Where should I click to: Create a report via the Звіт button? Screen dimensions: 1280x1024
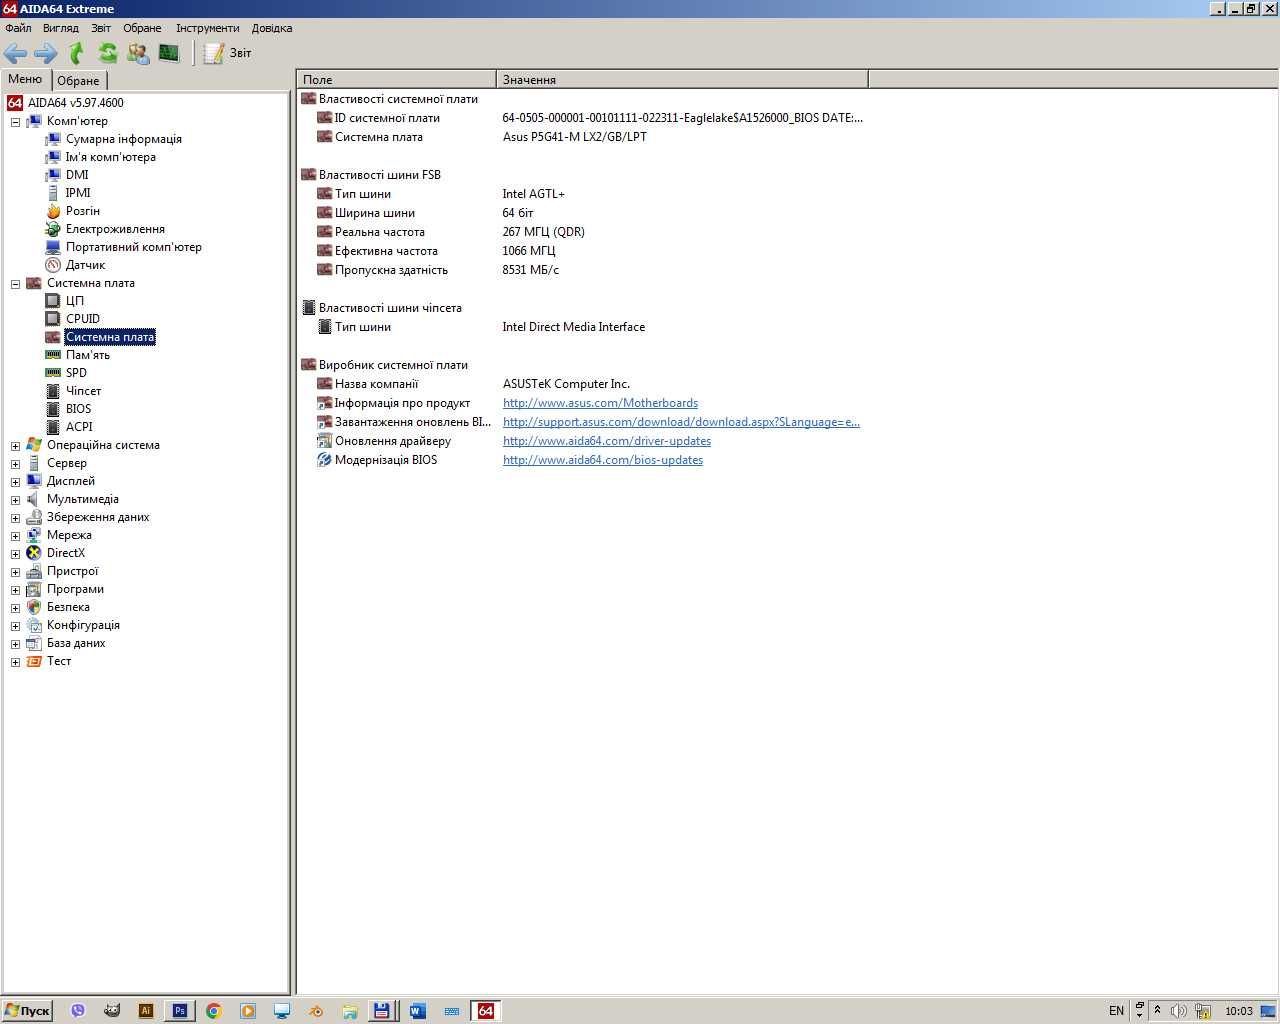[227, 53]
